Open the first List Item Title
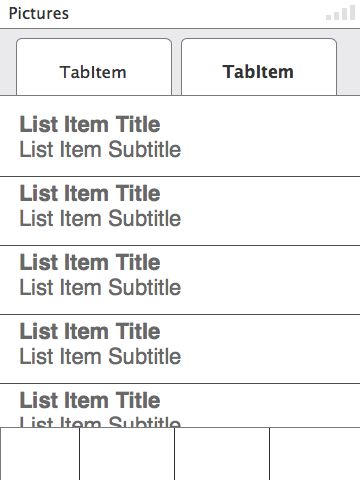The width and height of the screenshot is (360, 480). 90,124
